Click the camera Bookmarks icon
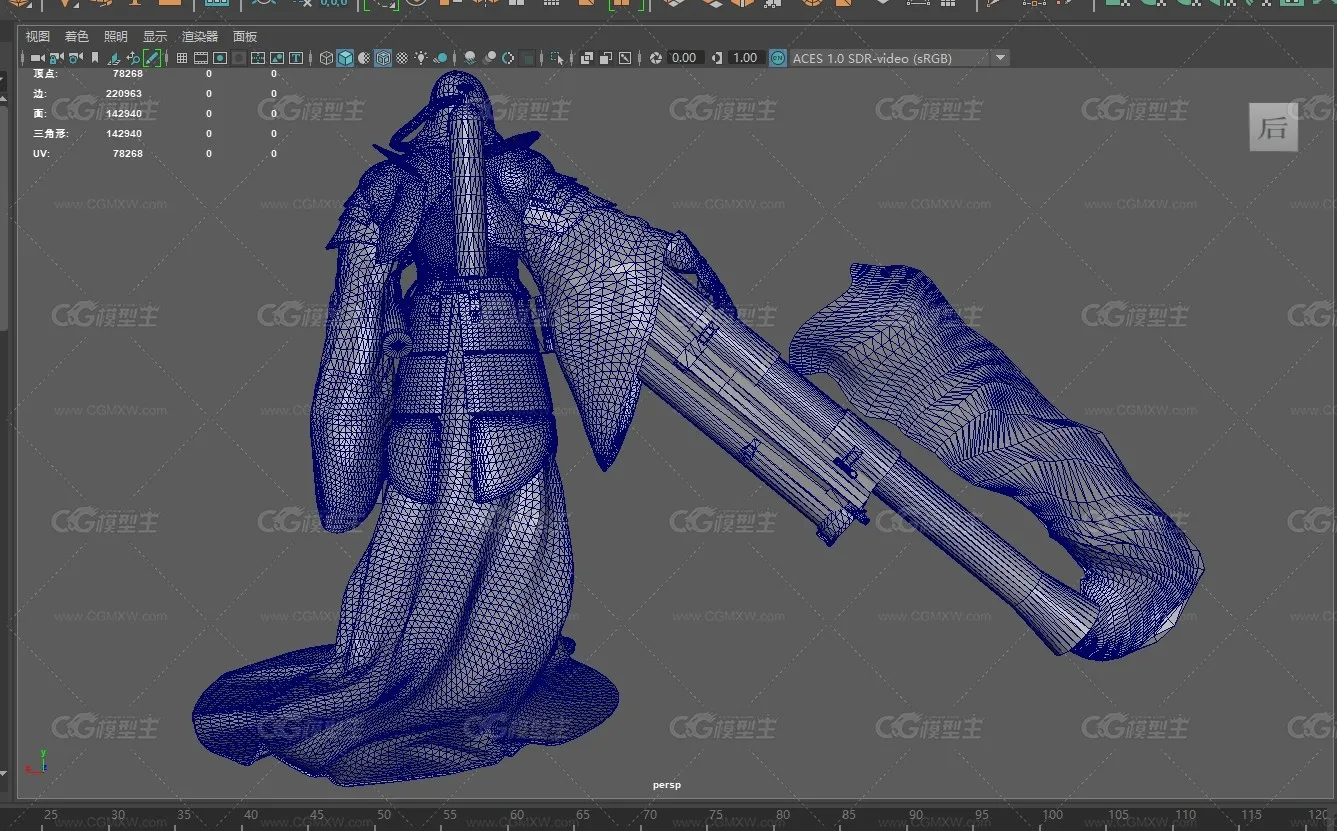Screen dimensions: 1337x831 coord(95,58)
